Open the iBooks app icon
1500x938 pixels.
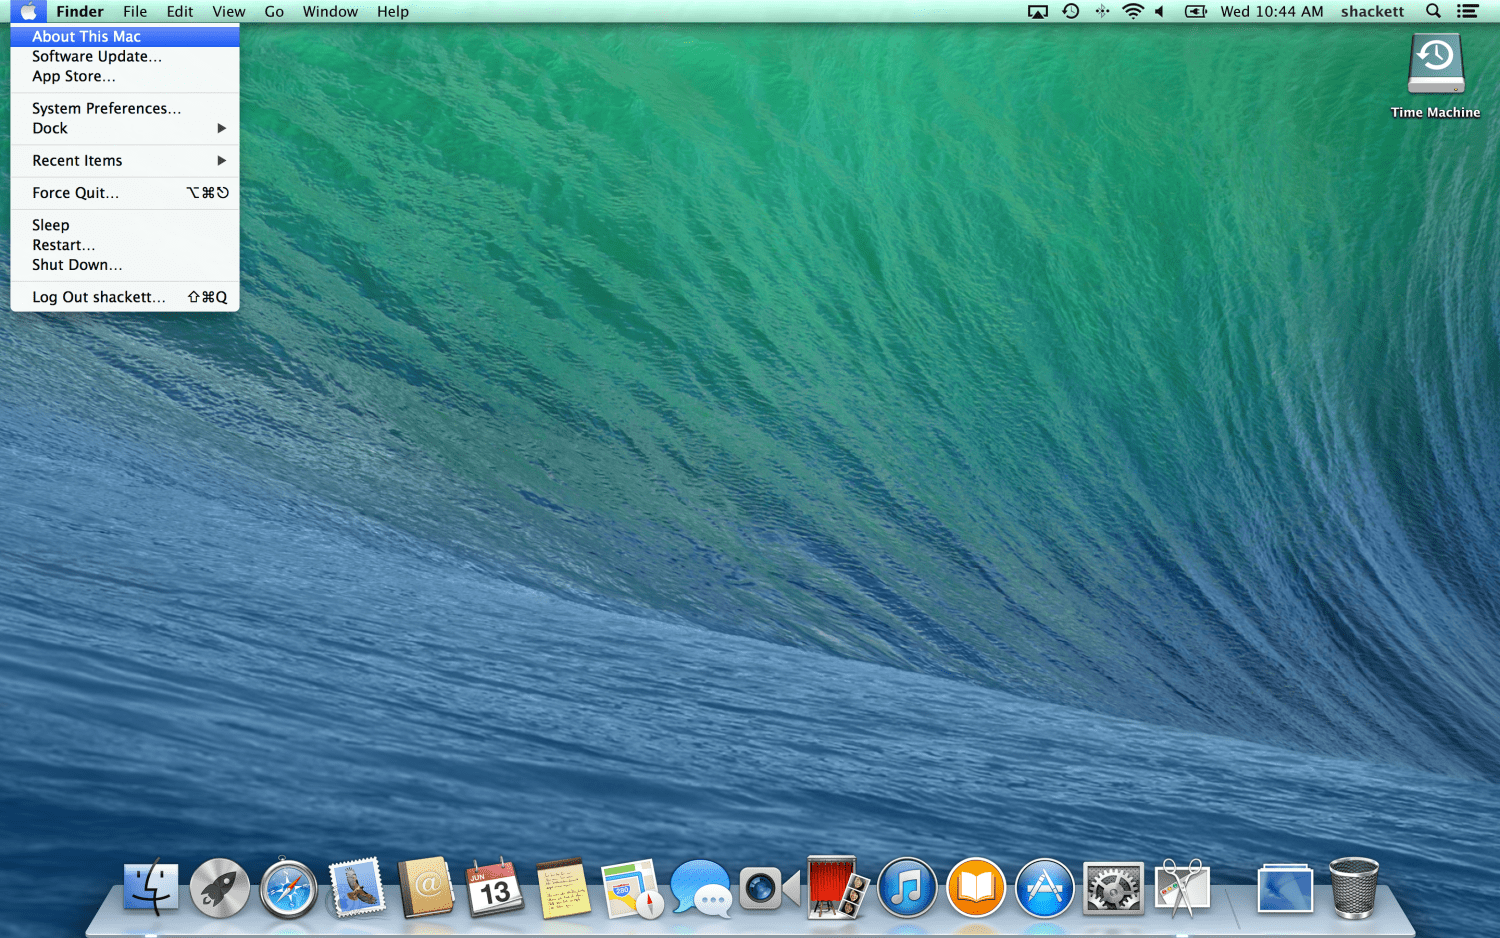975,888
